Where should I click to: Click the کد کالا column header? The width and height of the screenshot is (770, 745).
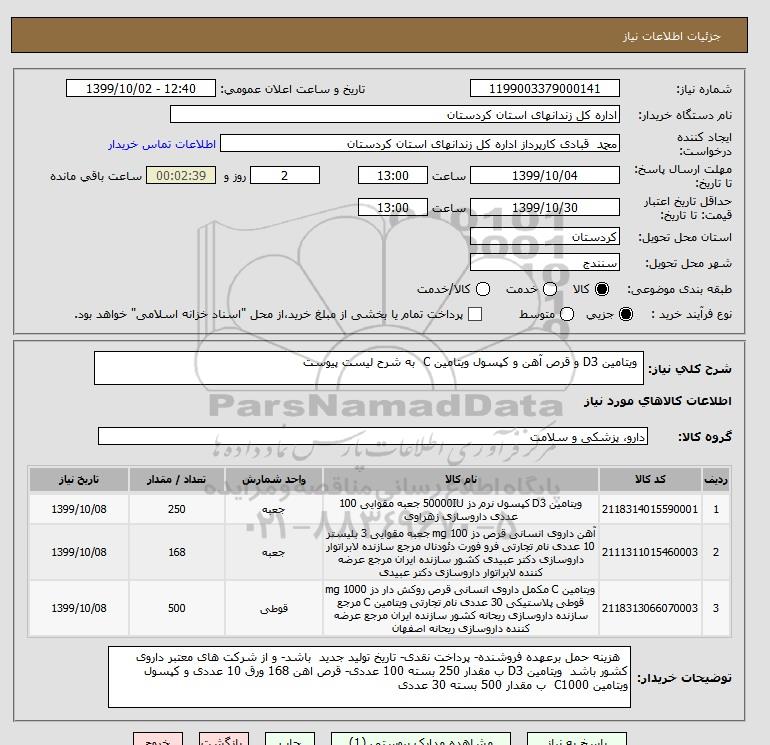(x=650, y=479)
